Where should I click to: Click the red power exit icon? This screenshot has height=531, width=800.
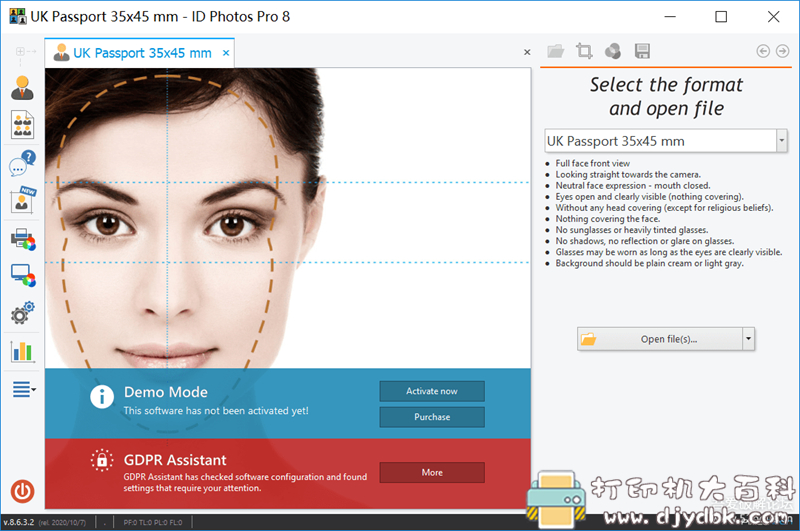(22, 491)
